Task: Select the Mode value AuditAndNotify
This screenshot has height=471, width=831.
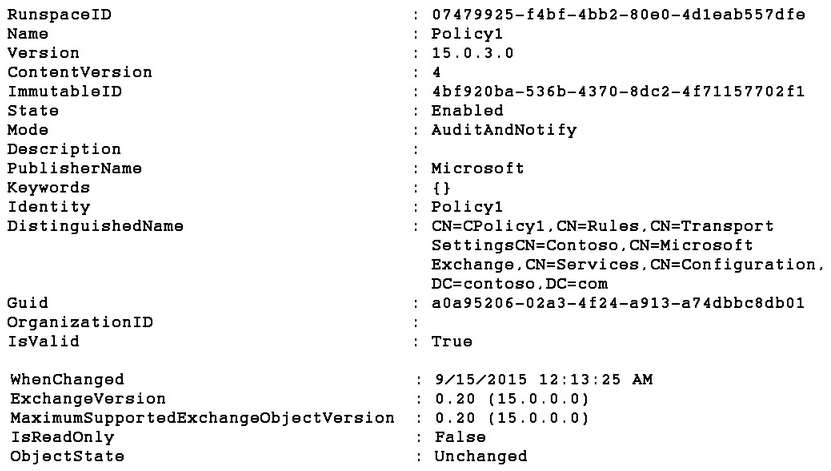Action: coord(503,130)
